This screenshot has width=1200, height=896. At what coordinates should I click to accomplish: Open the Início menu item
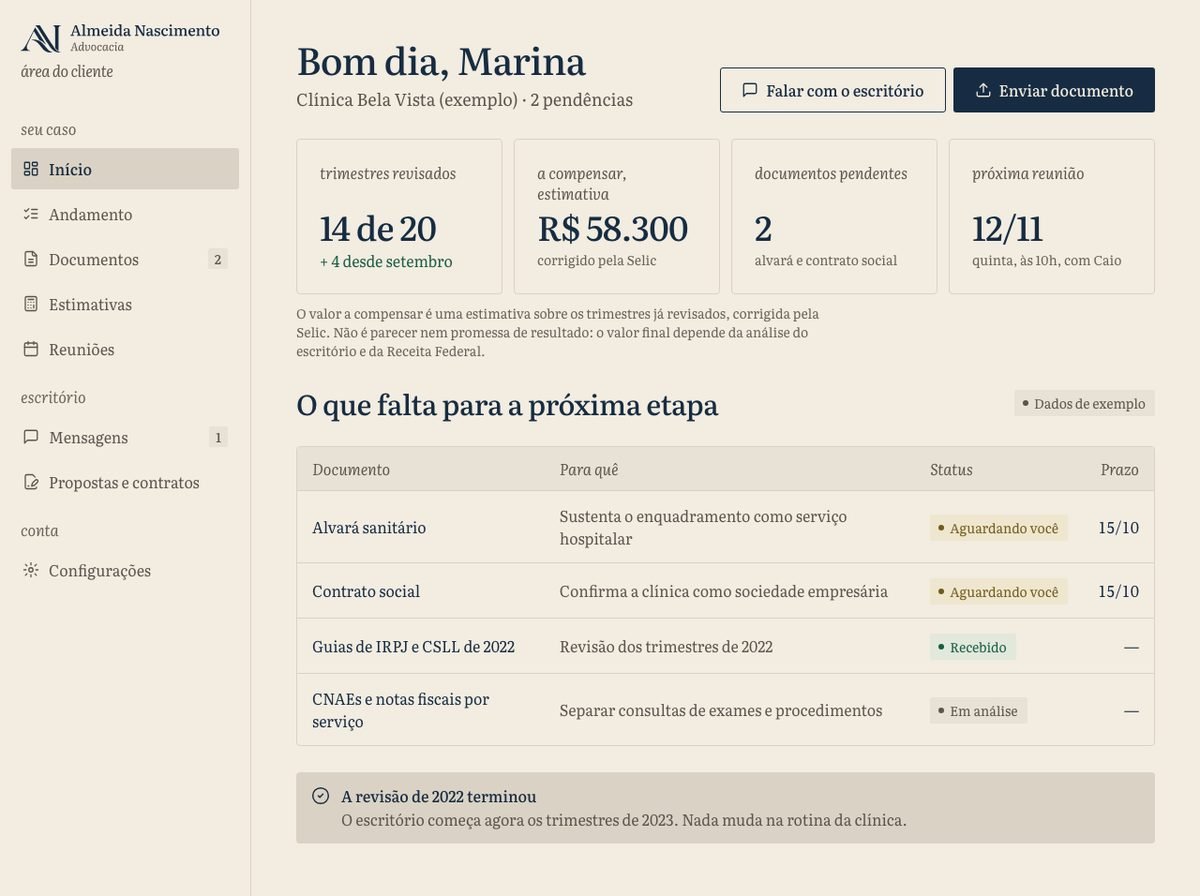(125, 169)
